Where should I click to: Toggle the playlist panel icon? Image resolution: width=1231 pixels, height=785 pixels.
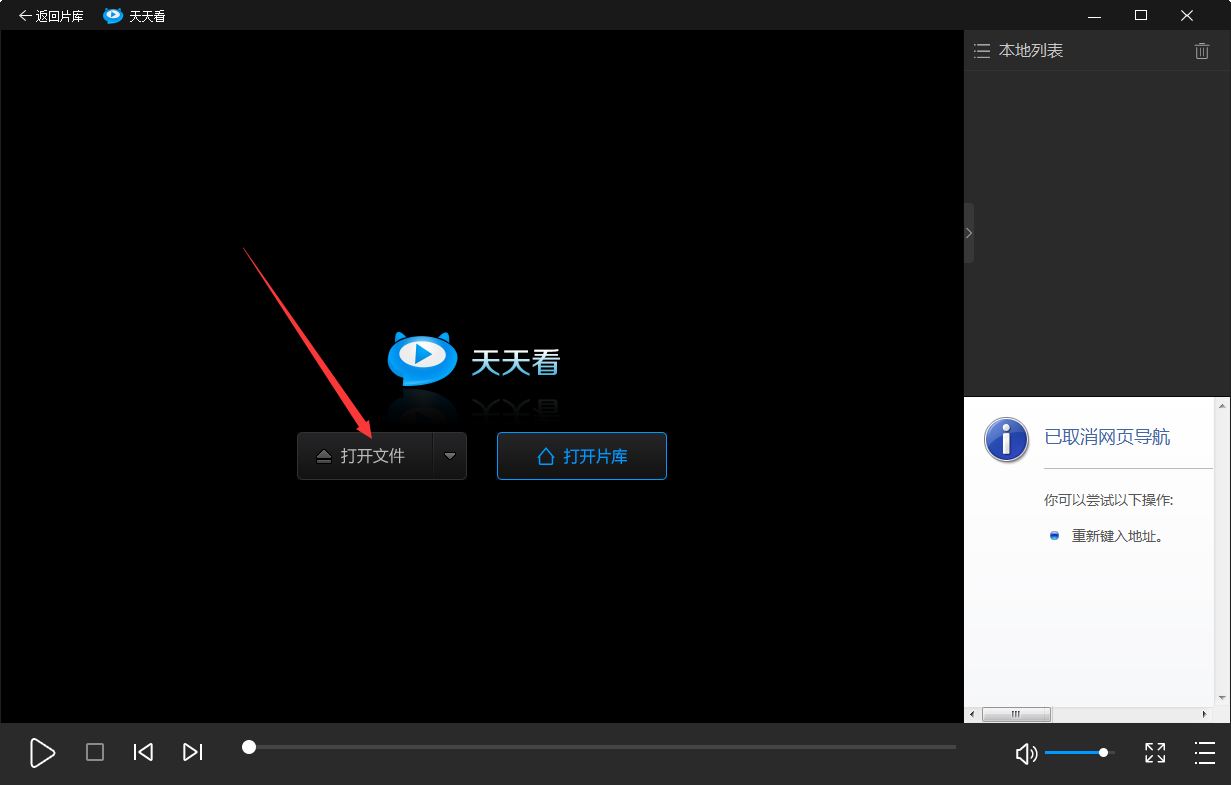(x=1204, y=753)
